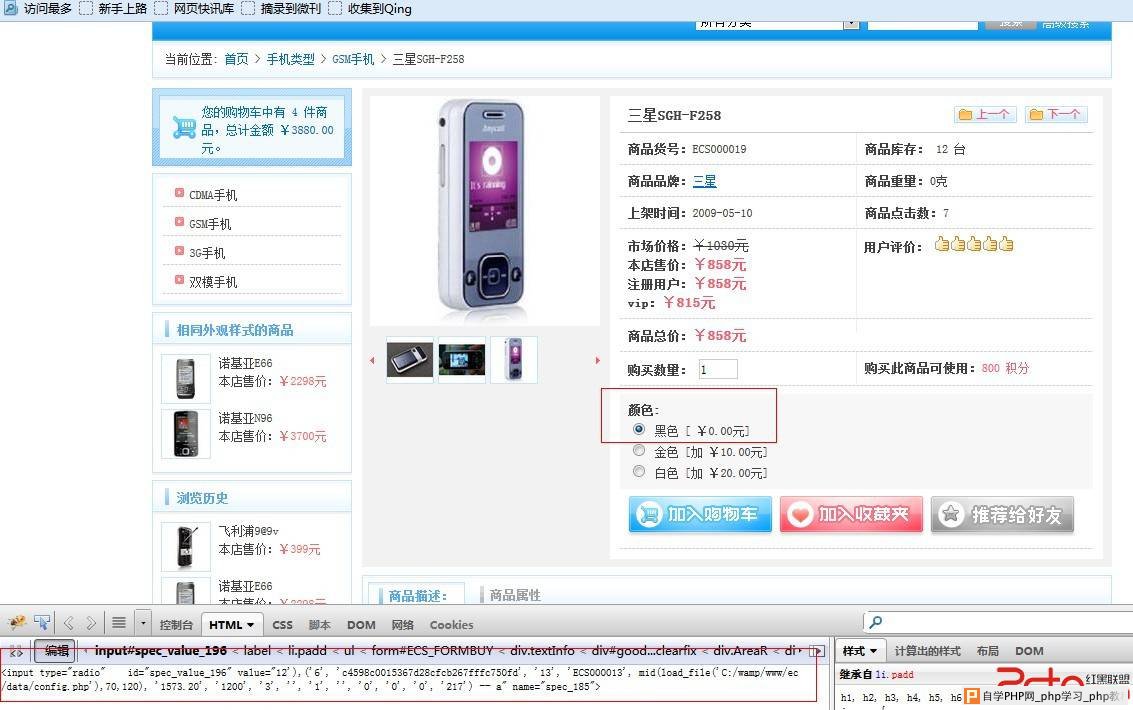
Task: Open the Firebug command line list icon
Action: pyautogui.click(x=119, y=623)
